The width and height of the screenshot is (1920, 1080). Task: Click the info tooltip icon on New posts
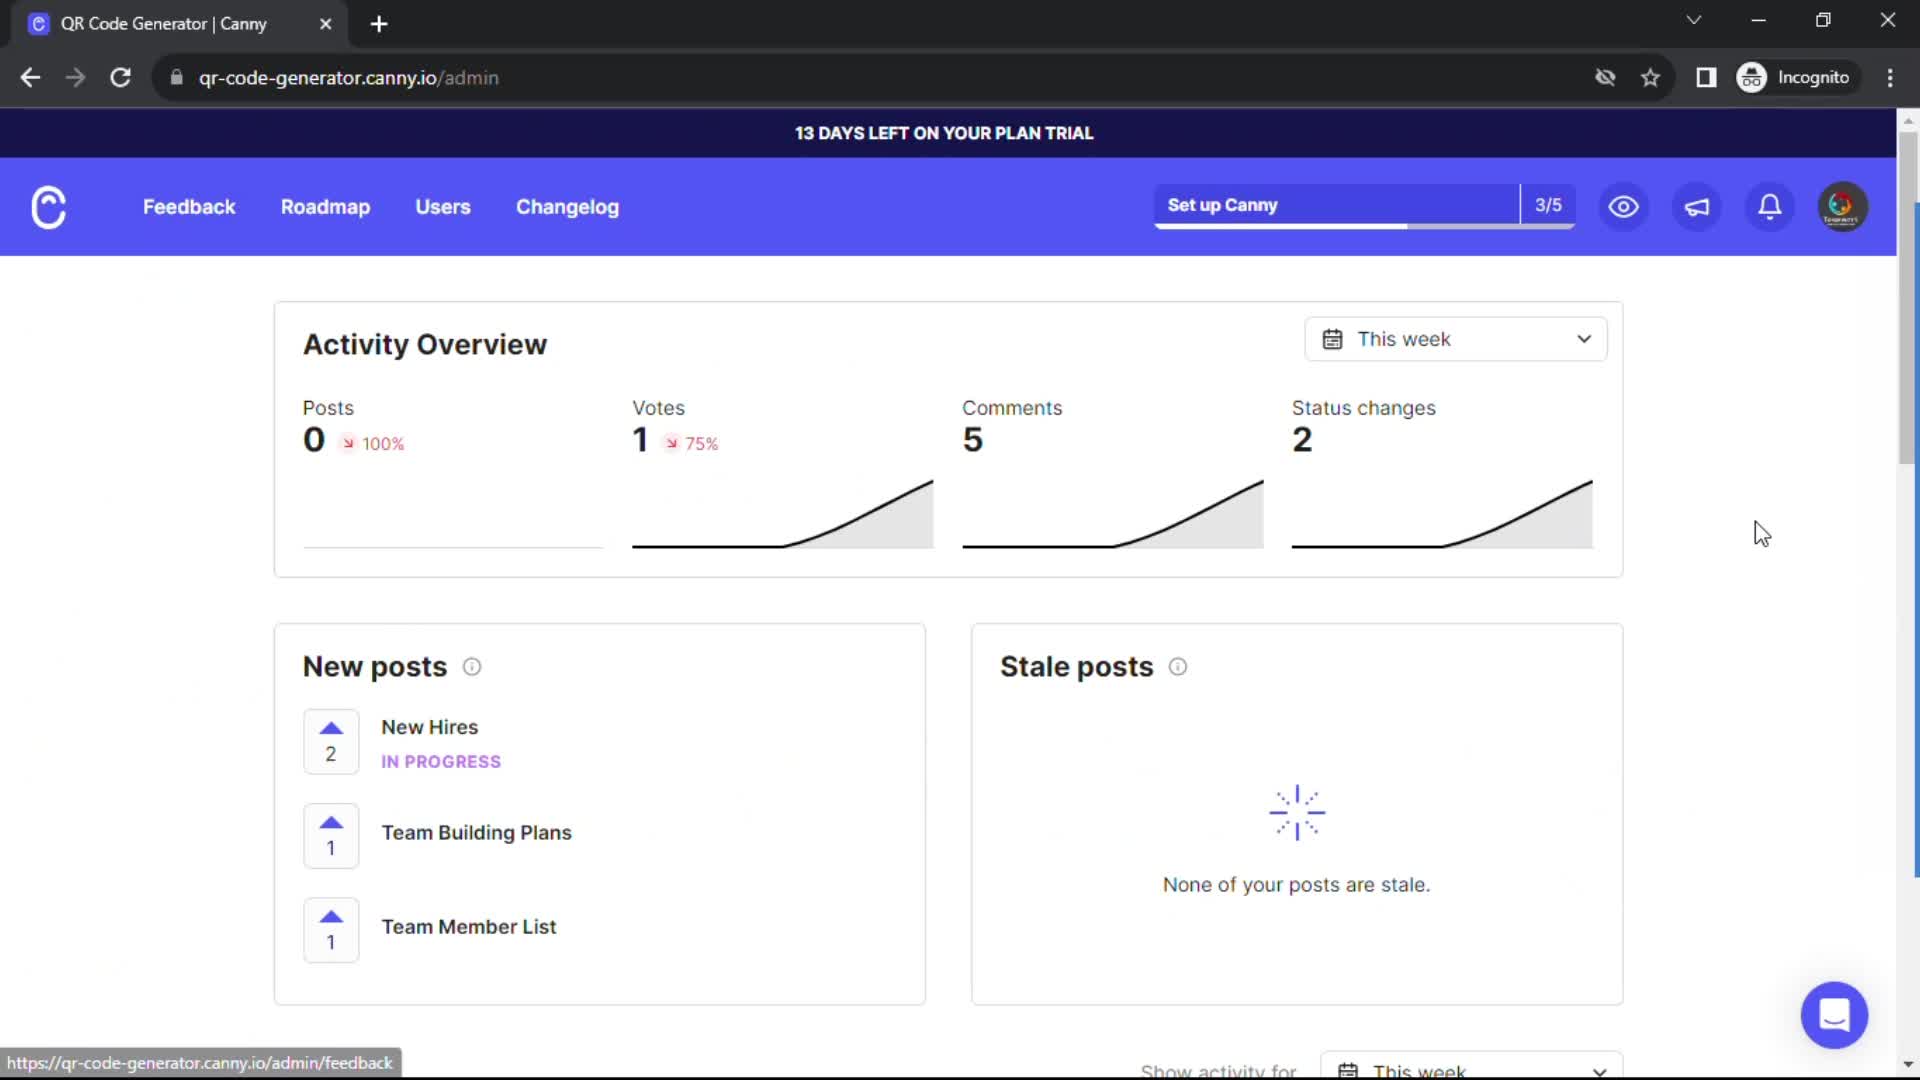coord(472,665)
